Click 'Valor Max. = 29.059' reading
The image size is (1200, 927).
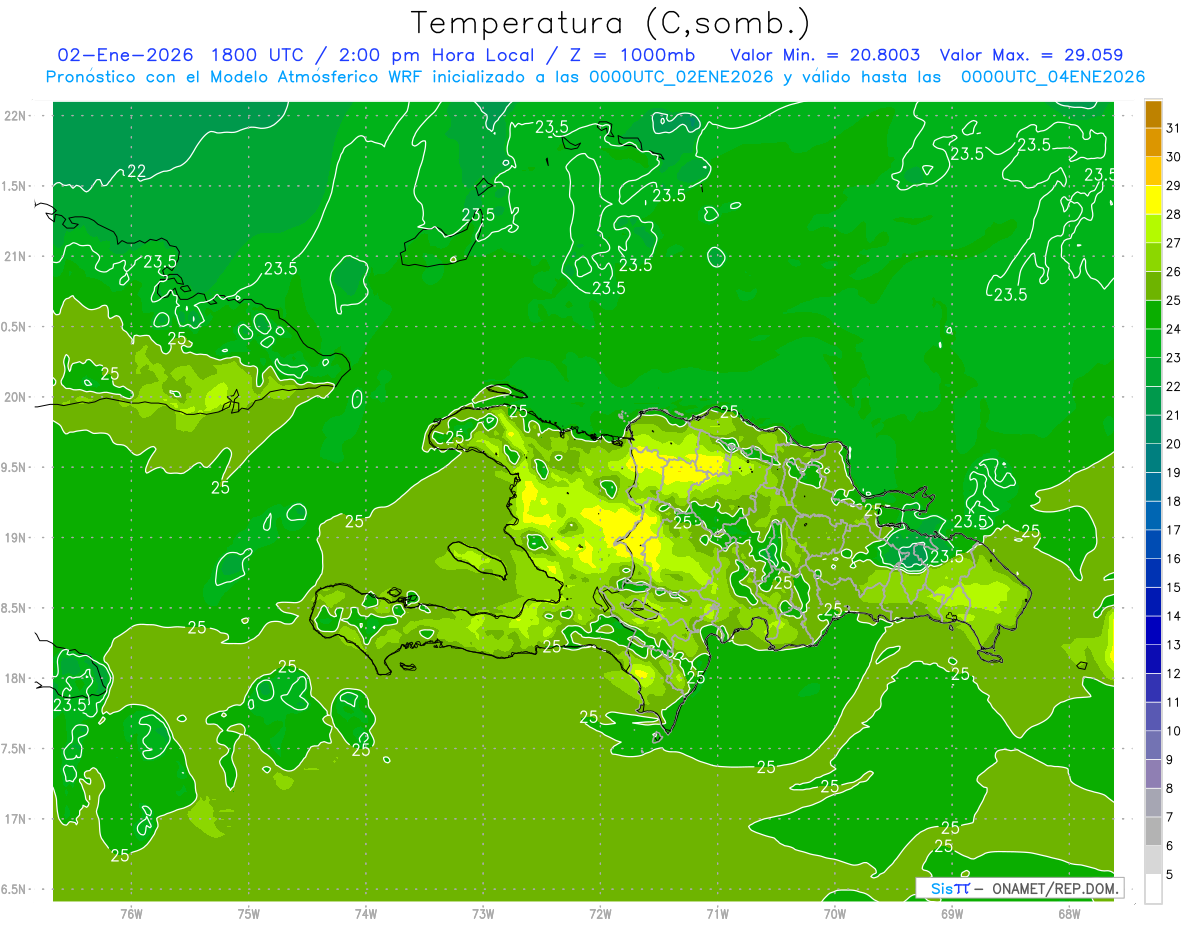(1031, 55)
